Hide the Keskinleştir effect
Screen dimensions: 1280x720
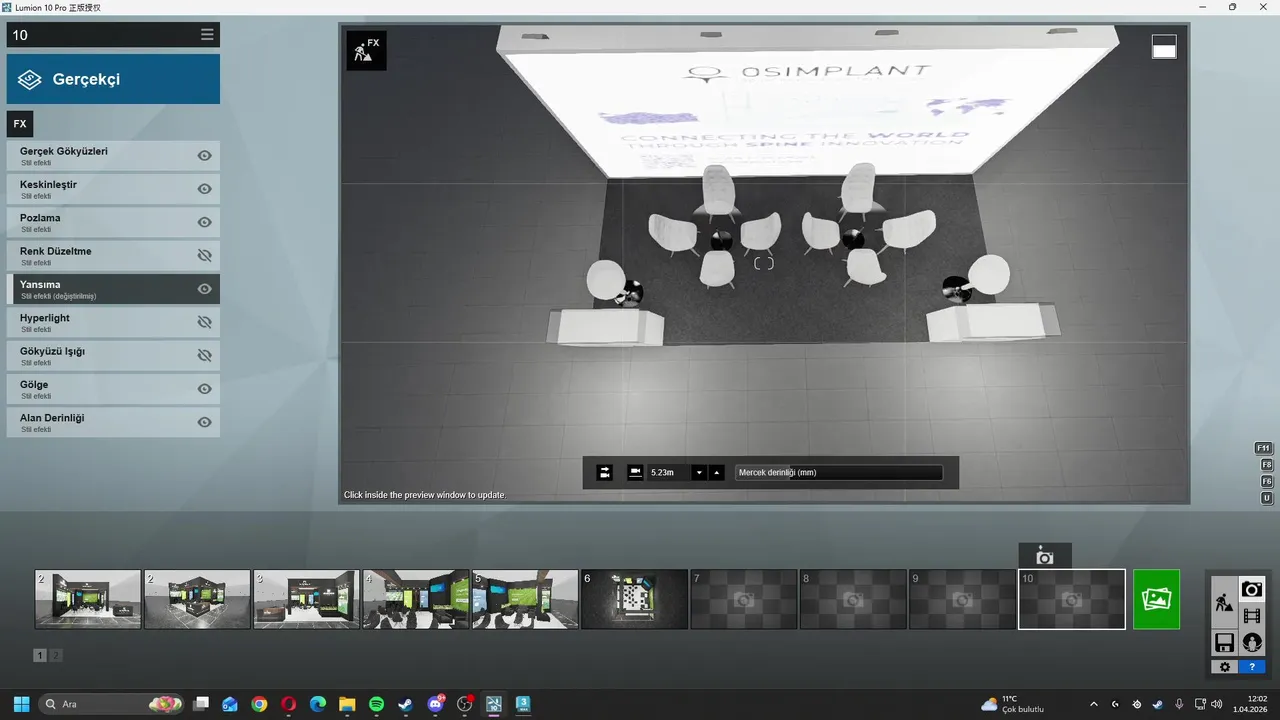pos(204,189)
